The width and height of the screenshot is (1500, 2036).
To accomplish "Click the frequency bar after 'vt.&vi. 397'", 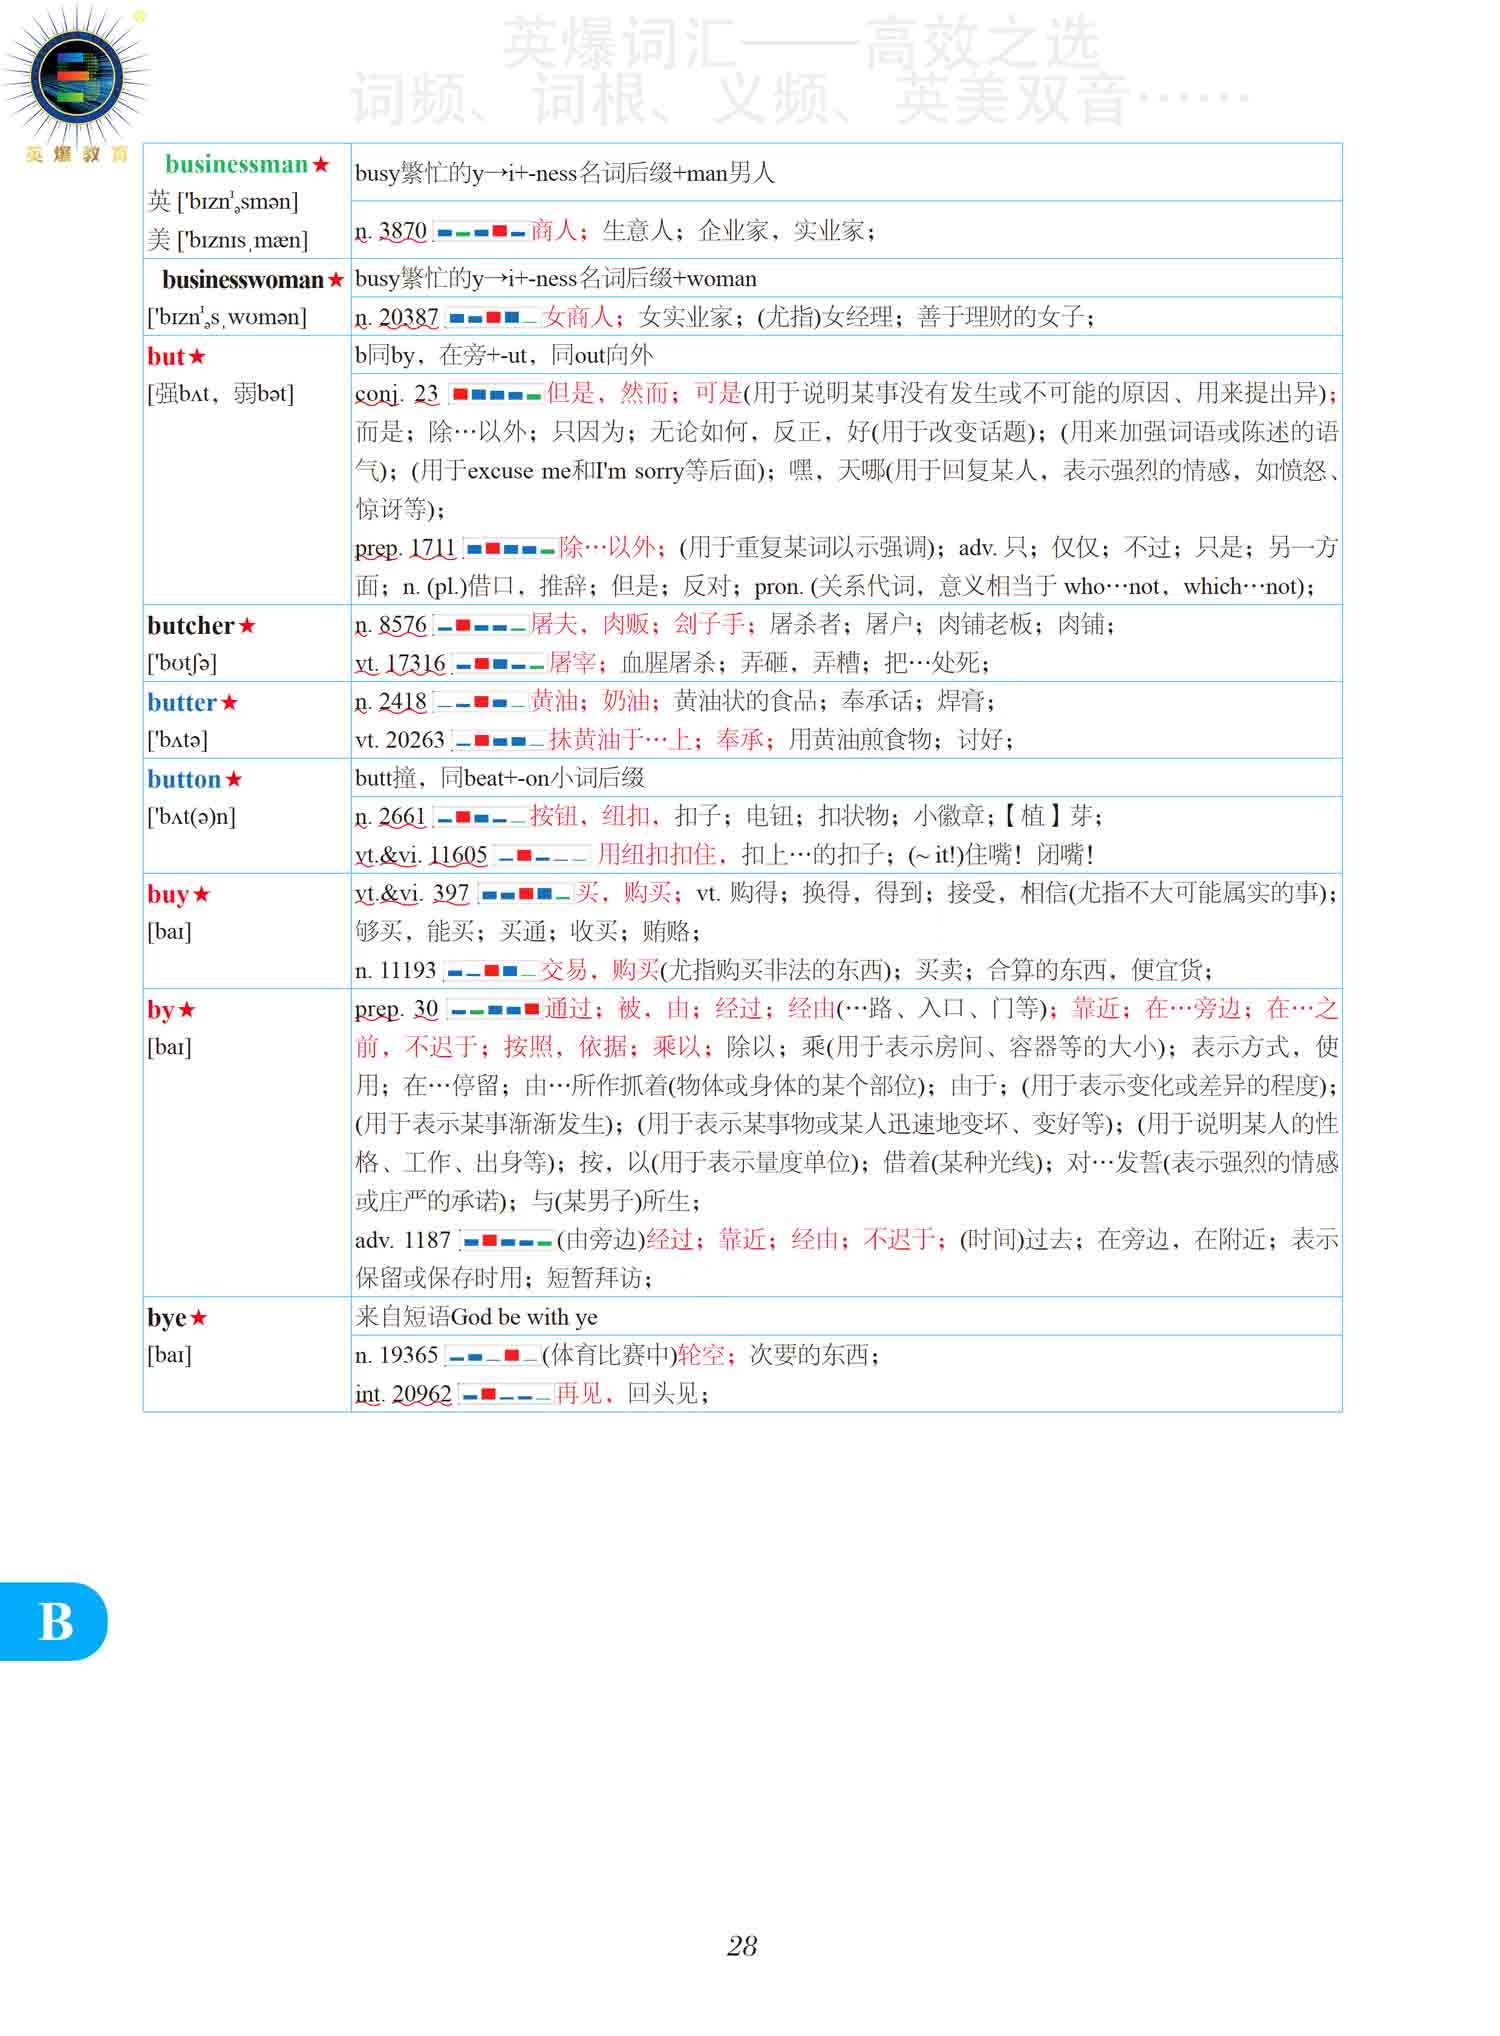I will pos(525,894).
